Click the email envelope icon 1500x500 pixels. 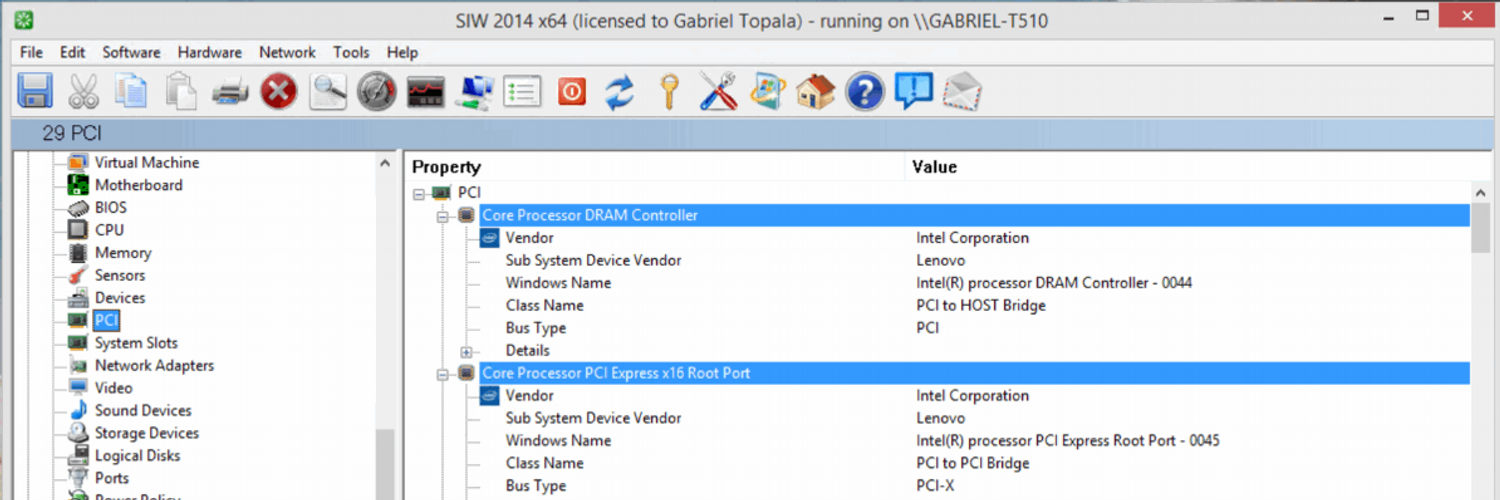point(962,92)
